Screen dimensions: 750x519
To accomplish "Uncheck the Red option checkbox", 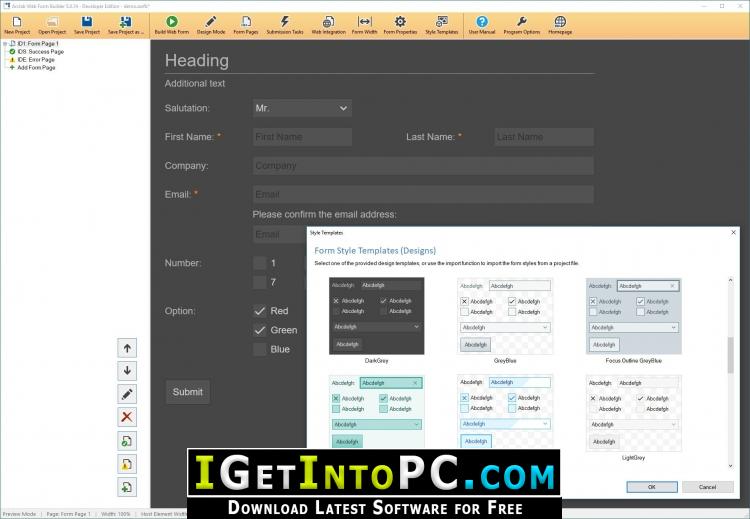I will (260, 311).
